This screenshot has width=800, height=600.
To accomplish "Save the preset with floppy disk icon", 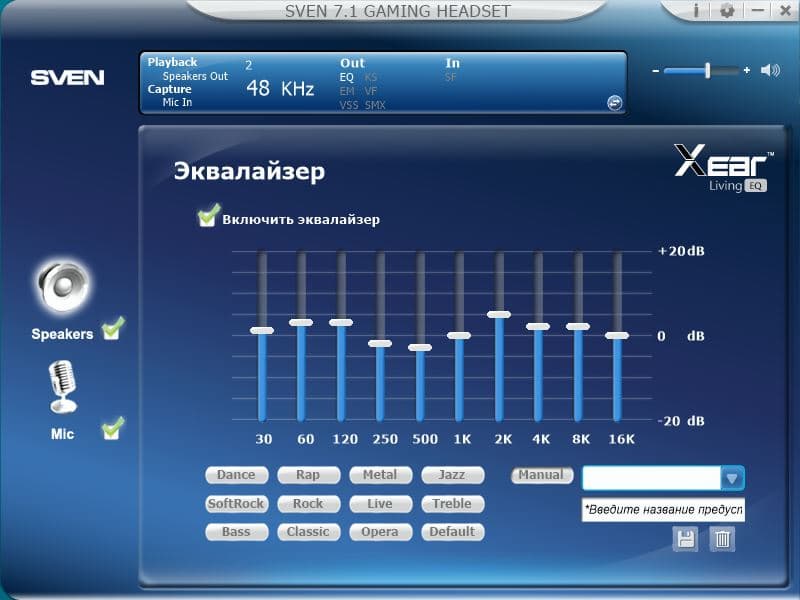I will pyautogui.click(x=685, y=539).
